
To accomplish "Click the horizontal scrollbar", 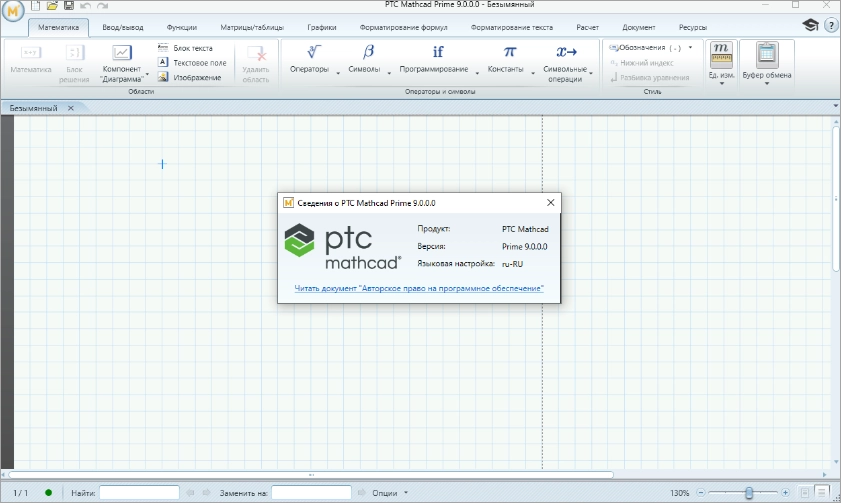I will point(311,475).
